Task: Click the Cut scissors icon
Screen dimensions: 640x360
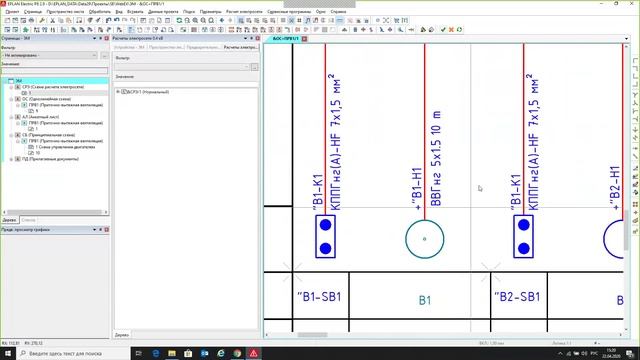Action: tap(53, 20)
